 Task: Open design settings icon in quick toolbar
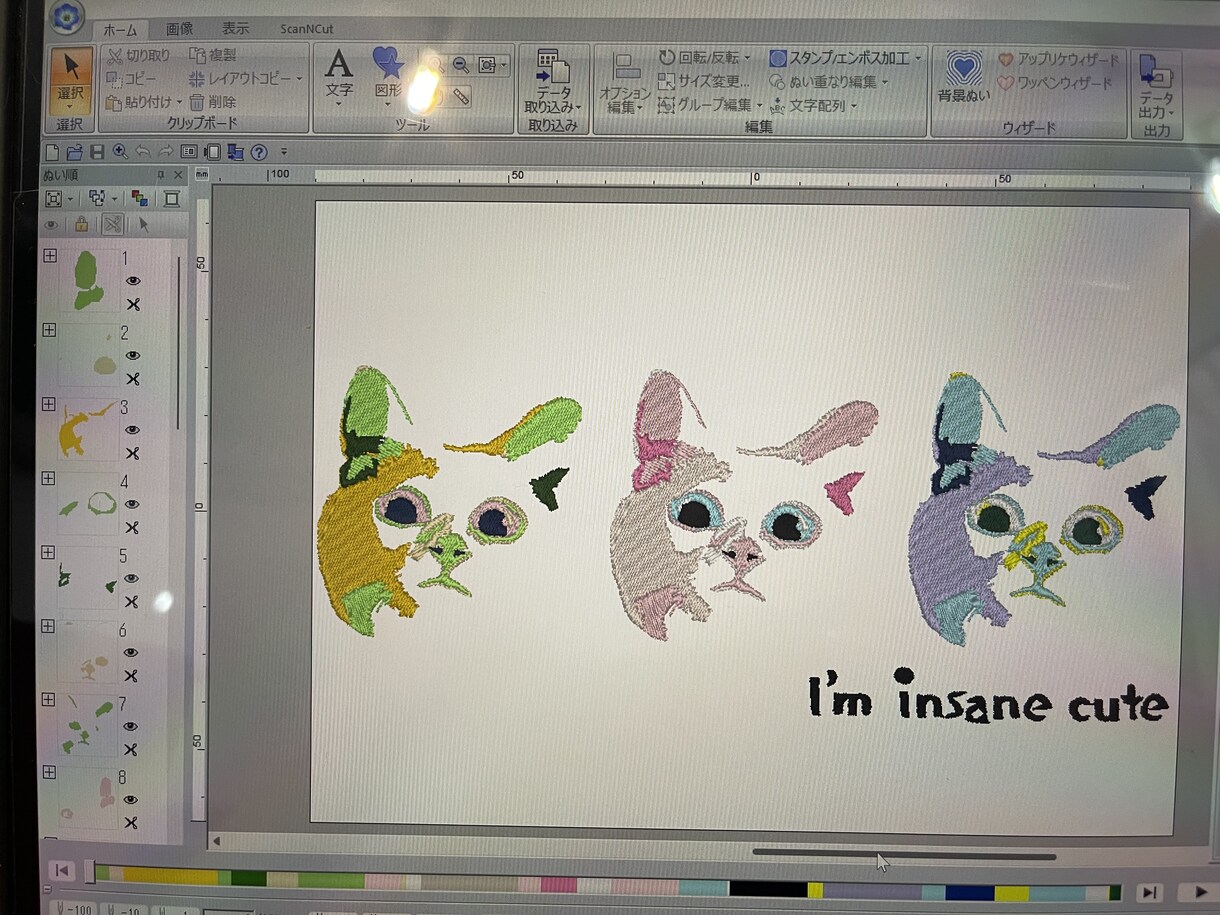click(x=189, y=152)
